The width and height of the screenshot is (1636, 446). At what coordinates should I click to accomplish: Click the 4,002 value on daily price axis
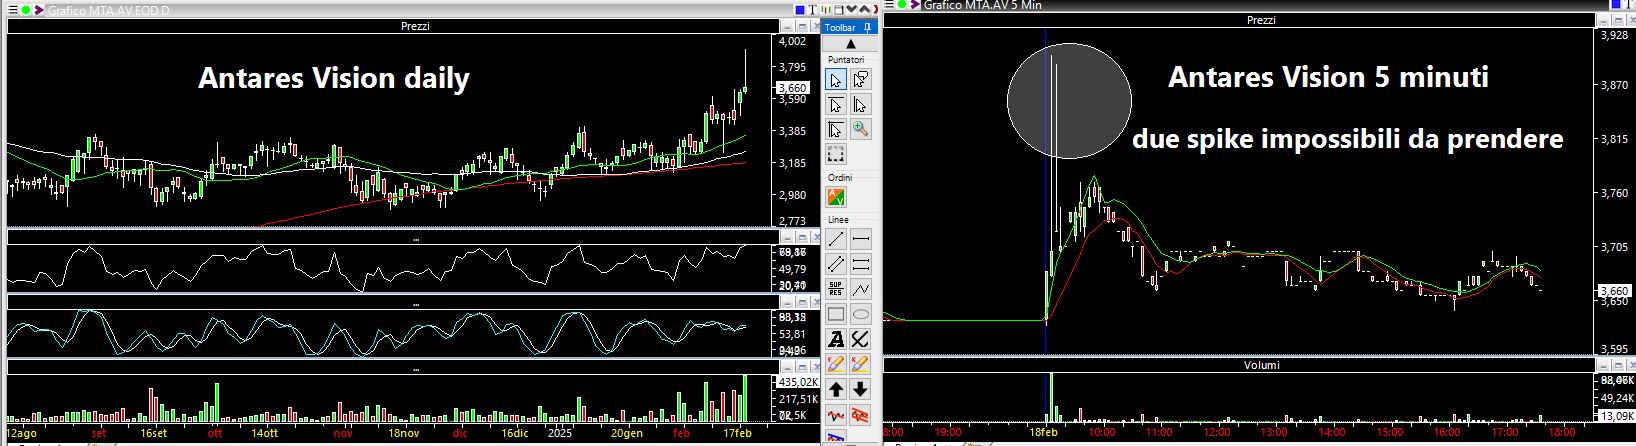click(x=792, y=41)
